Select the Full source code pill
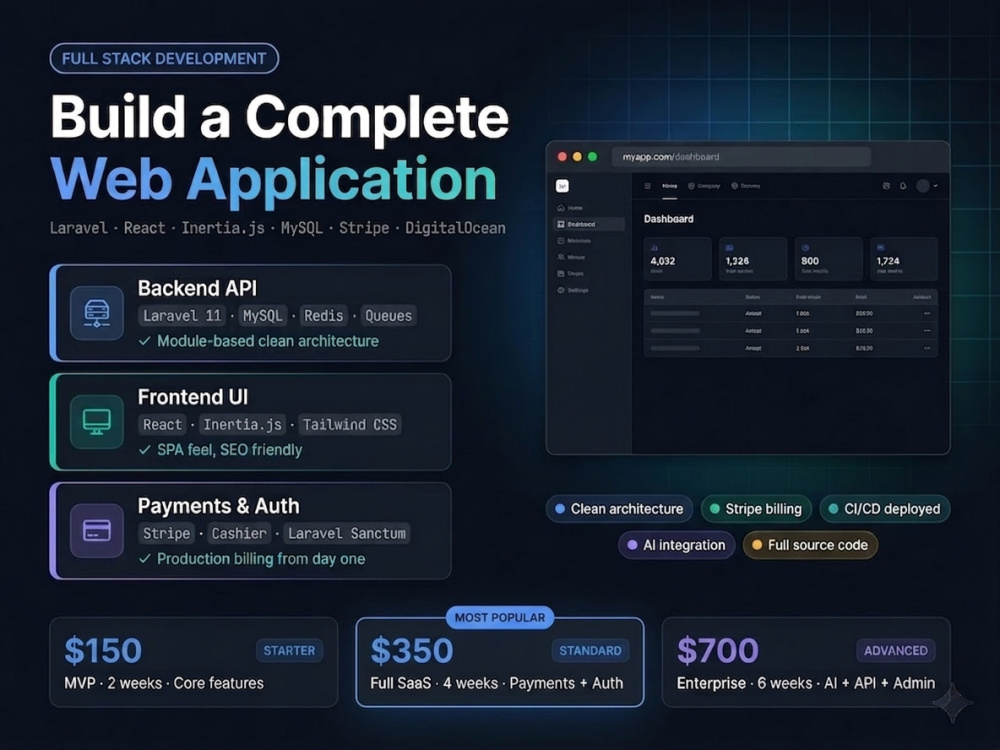Screen dimensions: 1000x750 coord(810,545)
